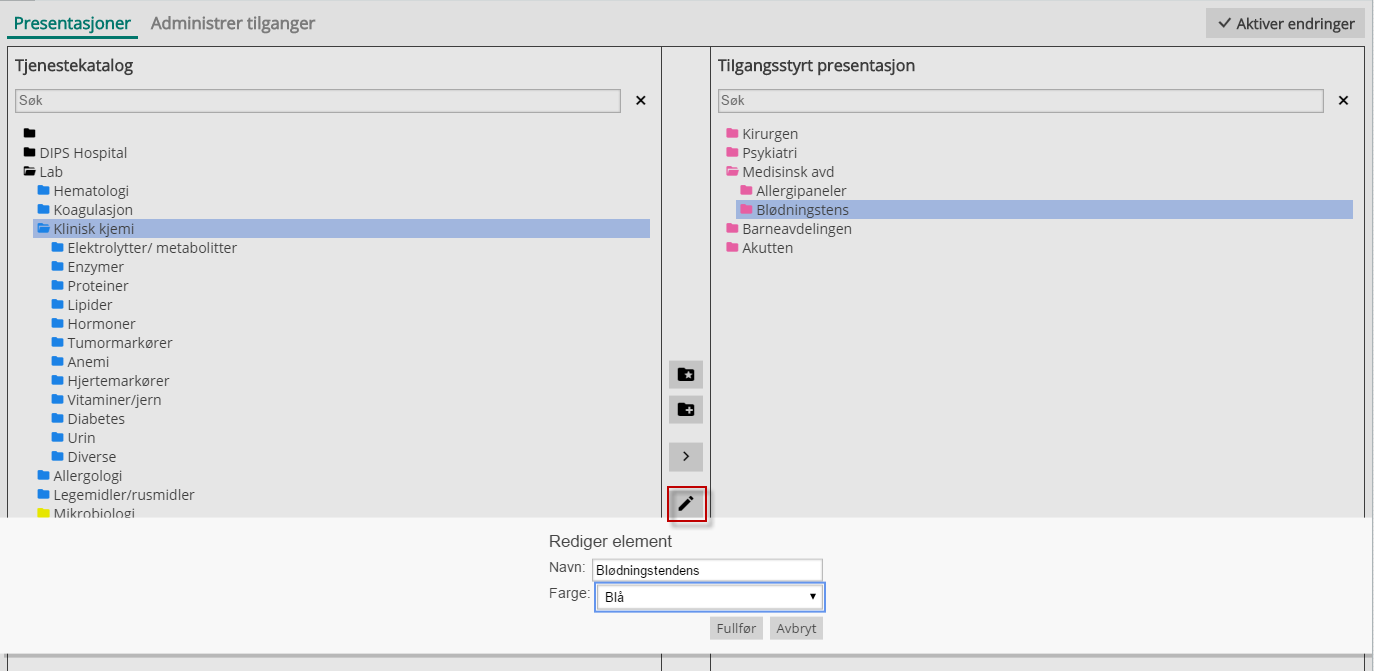
Task: Clear the Tjenestekatalog search field
Action: pos(641,101)
